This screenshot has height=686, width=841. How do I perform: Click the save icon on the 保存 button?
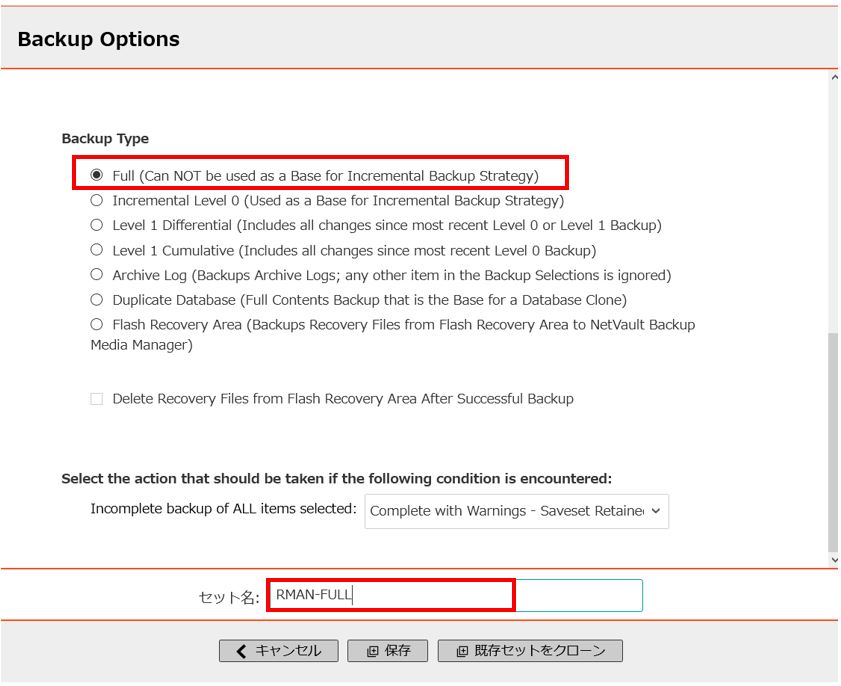point(372,651)
